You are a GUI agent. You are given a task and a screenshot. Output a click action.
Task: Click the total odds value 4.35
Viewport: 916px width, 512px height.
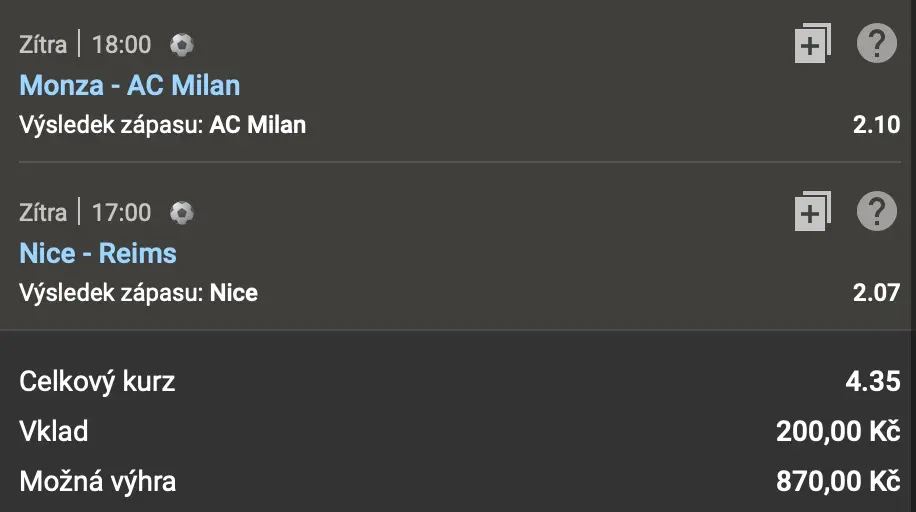tap(872, 381)
